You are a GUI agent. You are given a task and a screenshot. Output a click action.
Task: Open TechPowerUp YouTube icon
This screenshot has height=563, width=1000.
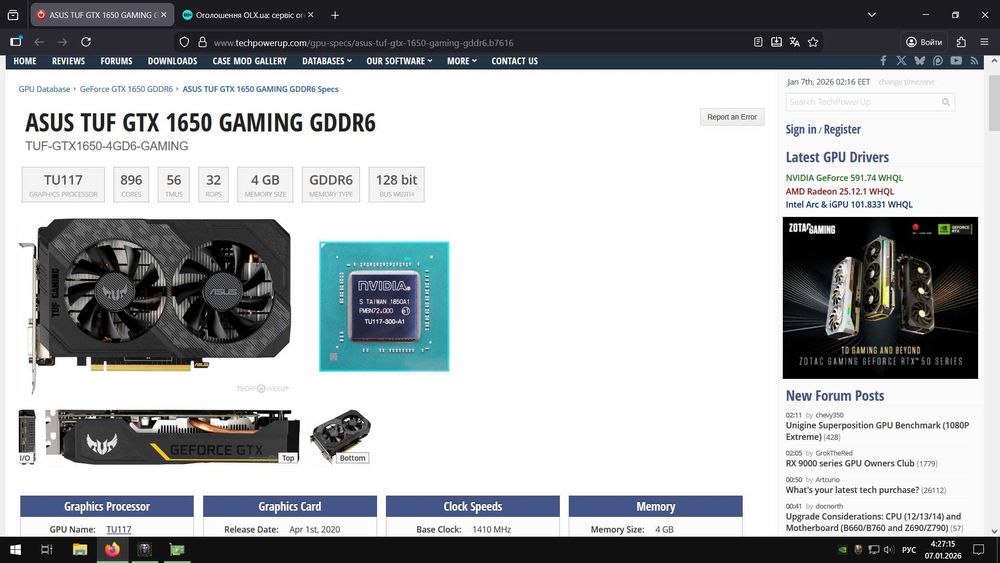(956, 61)
